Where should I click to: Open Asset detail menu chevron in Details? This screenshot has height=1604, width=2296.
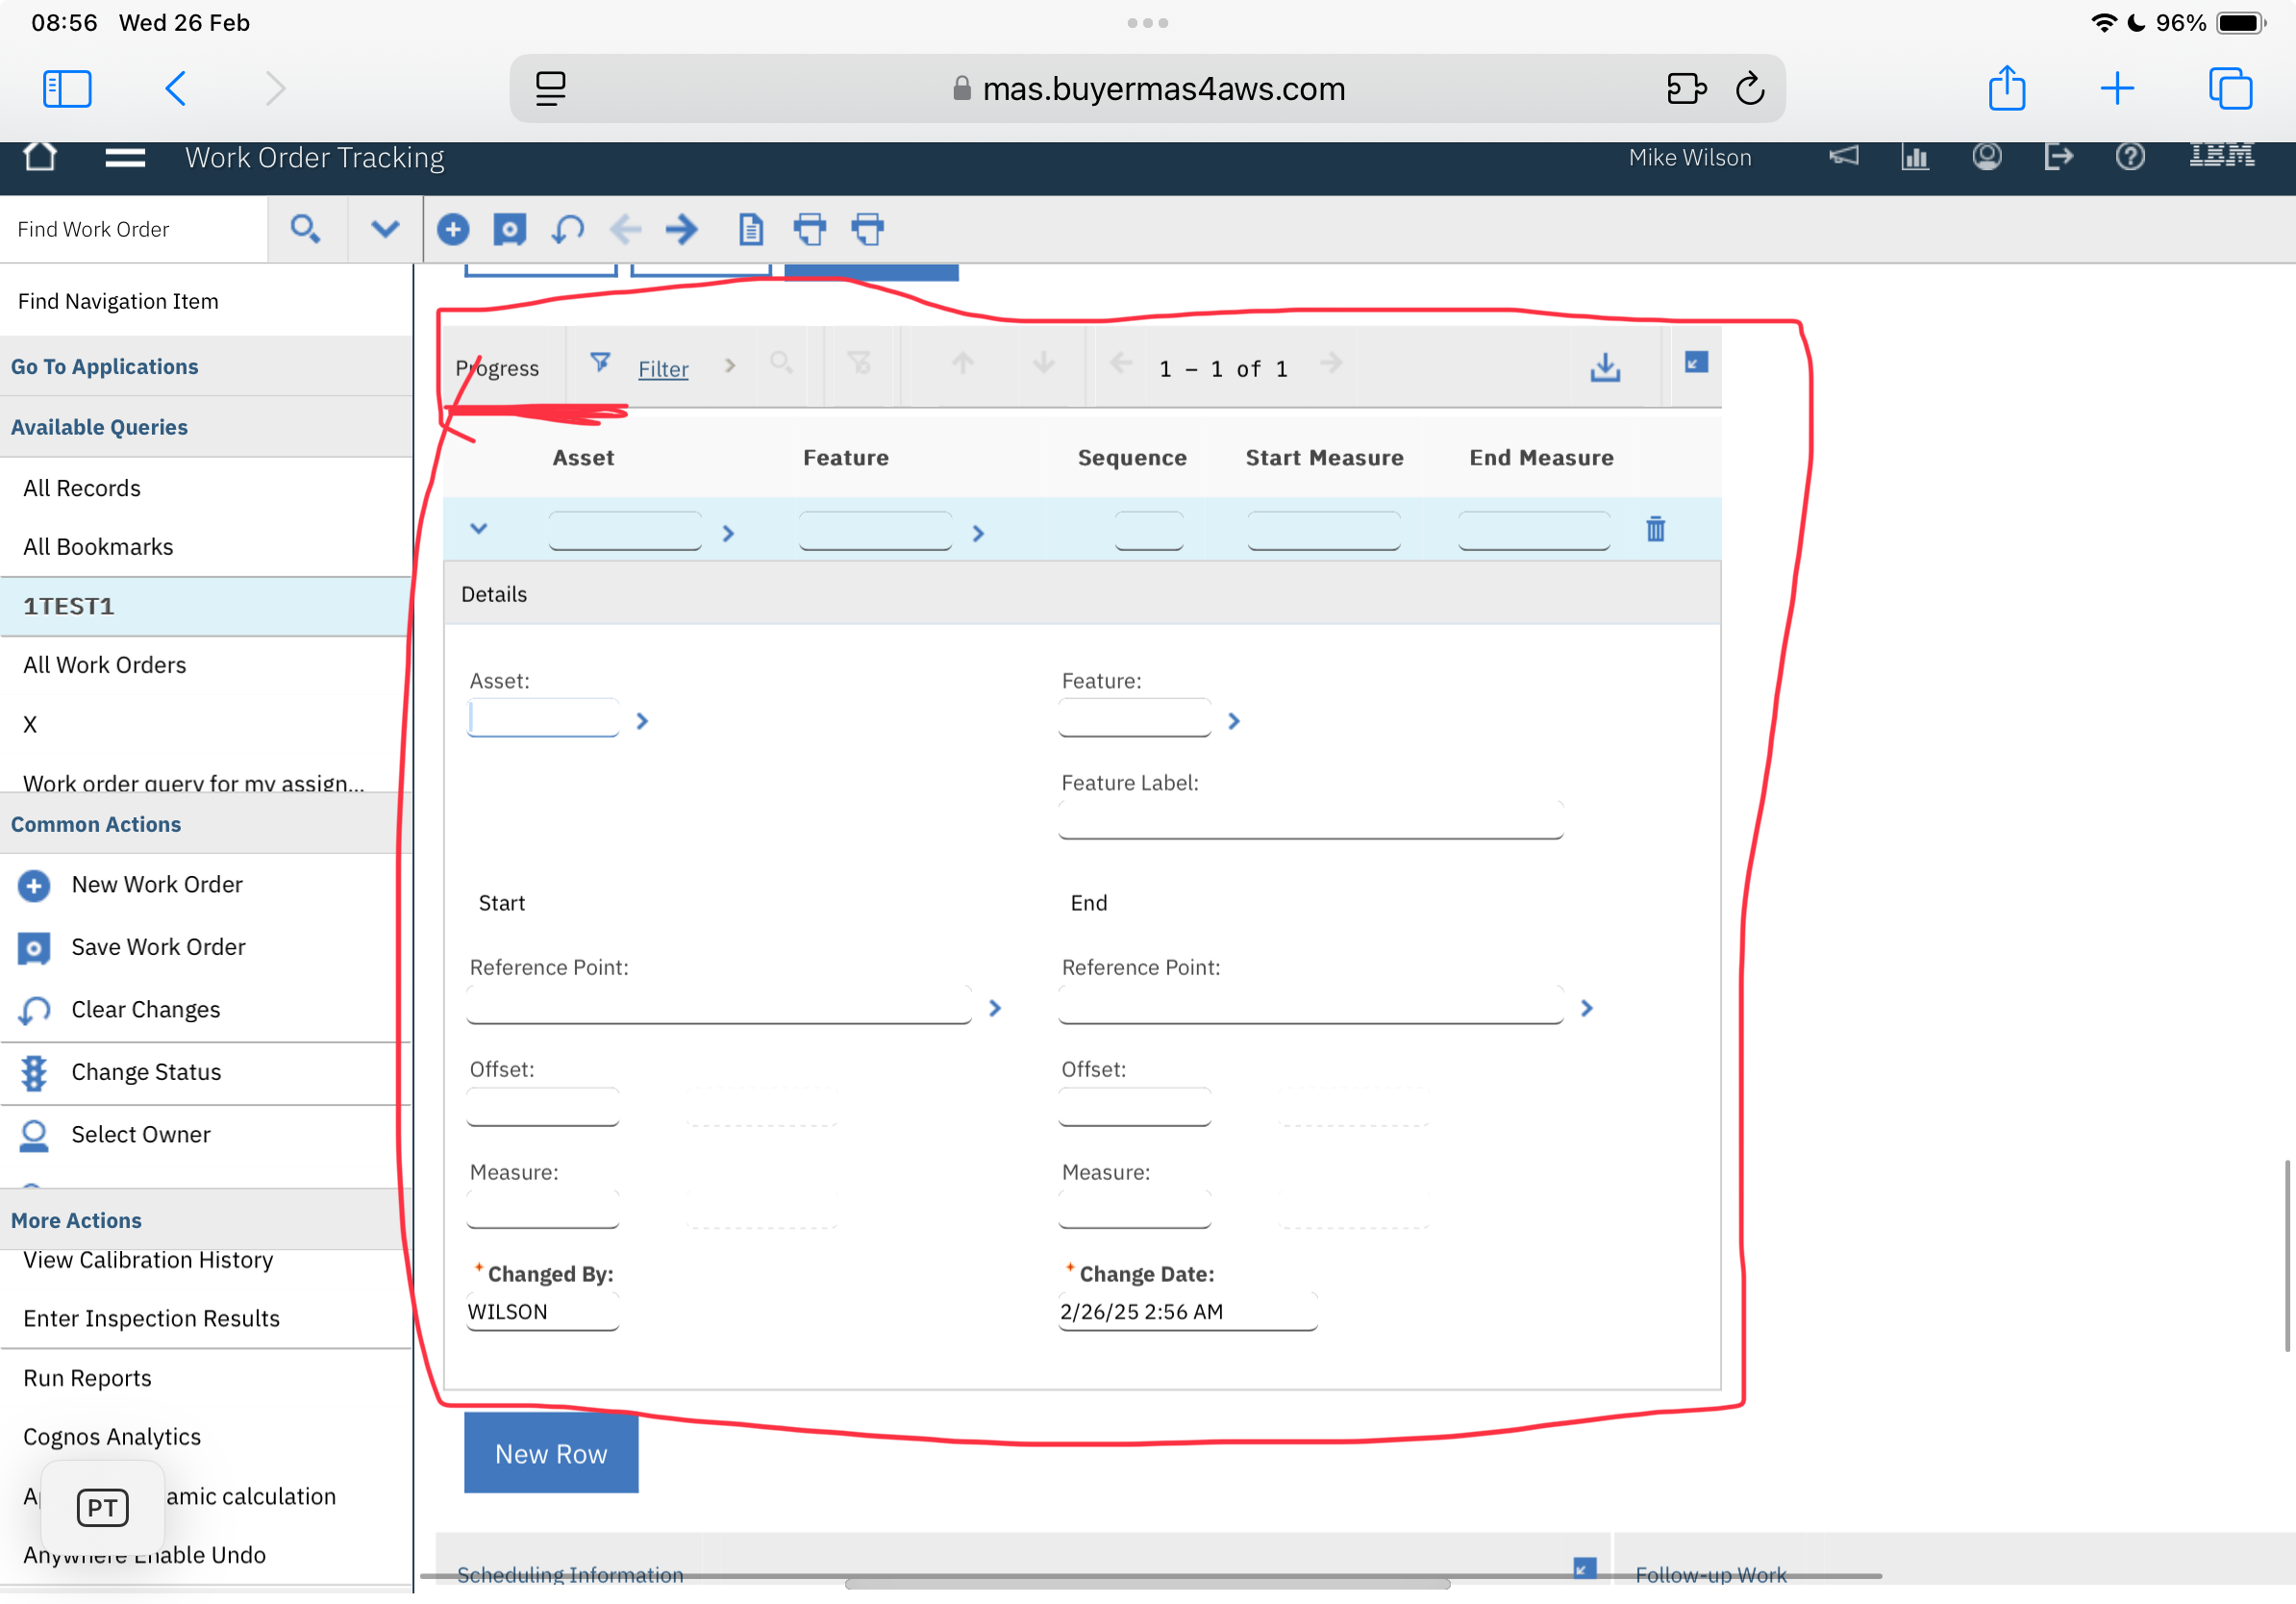pos(643,721)
